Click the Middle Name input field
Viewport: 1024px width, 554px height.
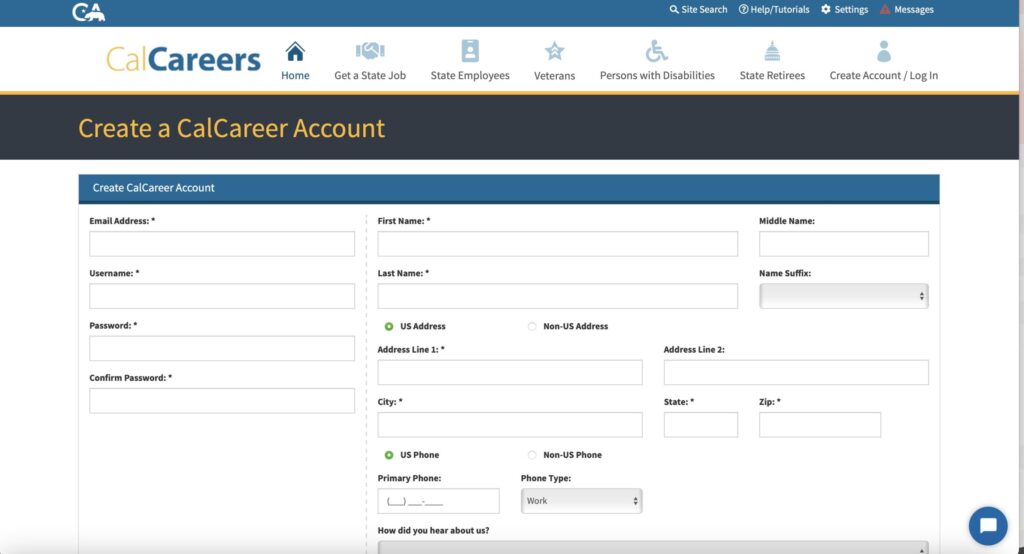coord(844,244)
